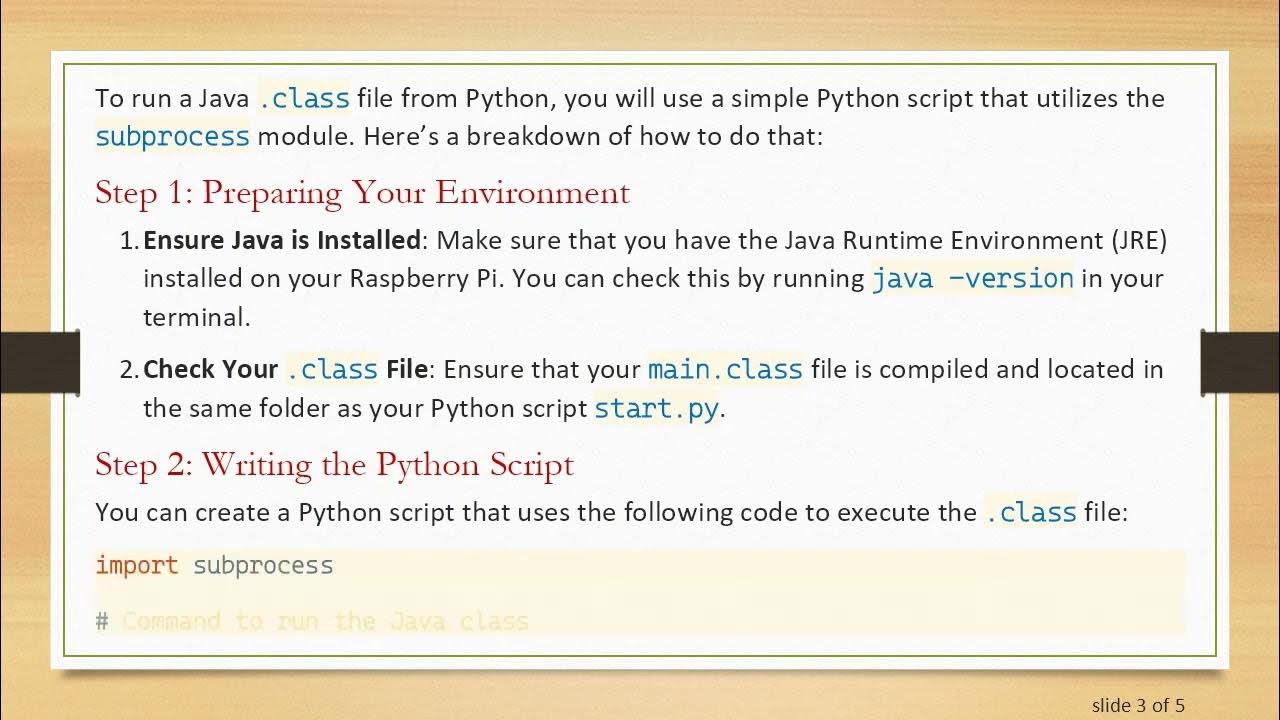Click the "start.py" script name
The height and width of the screenshot is (720, 1280).
click(656, 409)
